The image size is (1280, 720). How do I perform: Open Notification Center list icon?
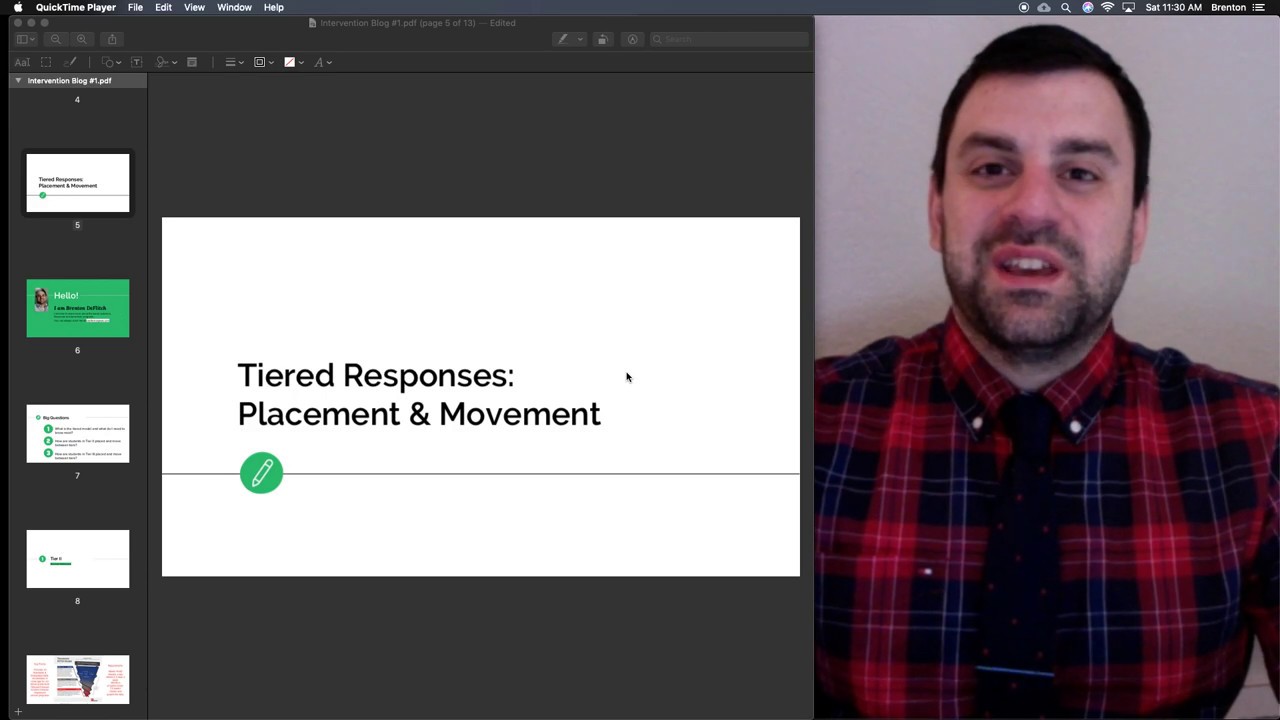point(1259,7)
